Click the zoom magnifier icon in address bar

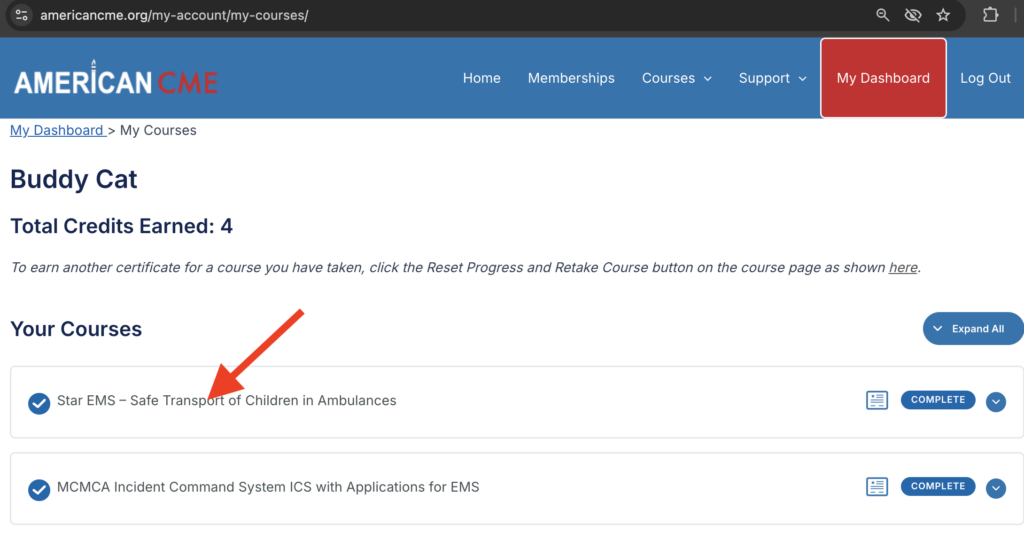click(x=882, y=15)
